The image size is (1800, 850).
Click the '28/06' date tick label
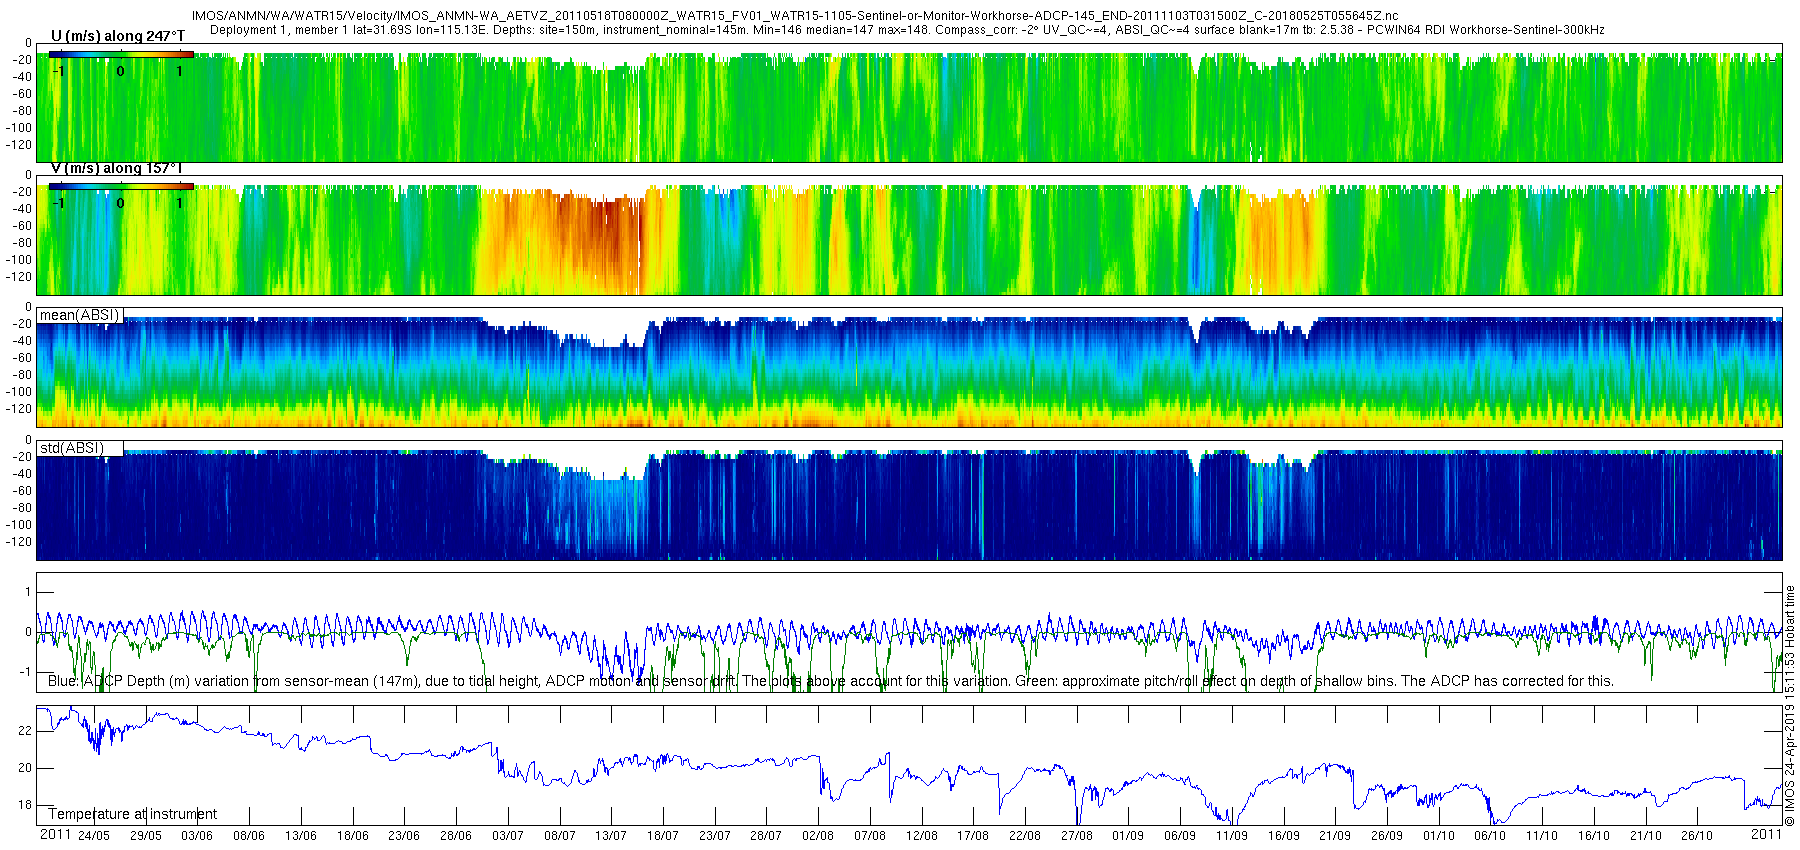click(456, 836)
